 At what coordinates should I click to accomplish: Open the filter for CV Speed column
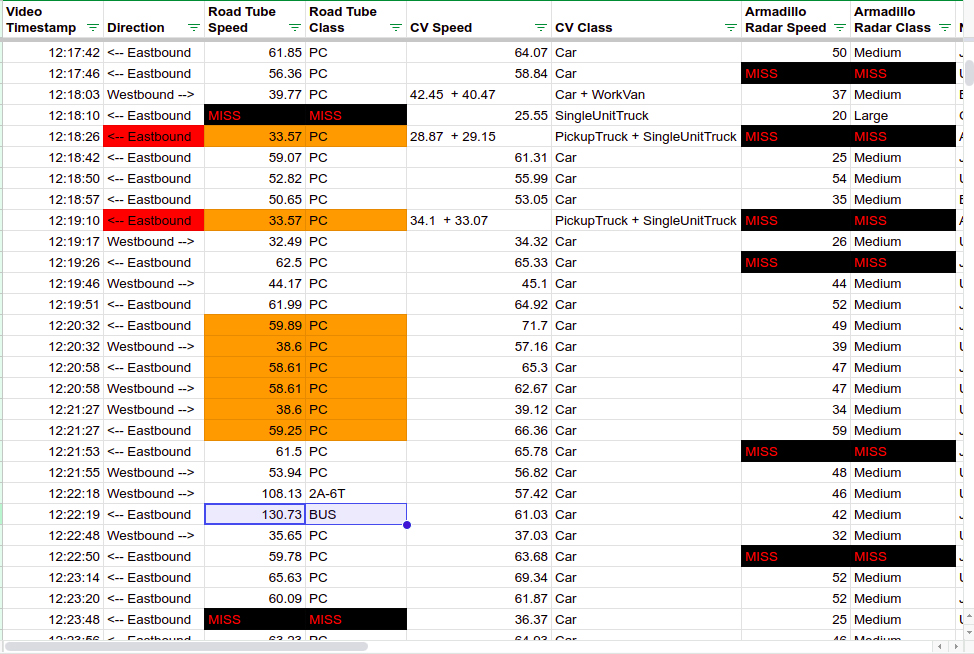click(543, 27)
